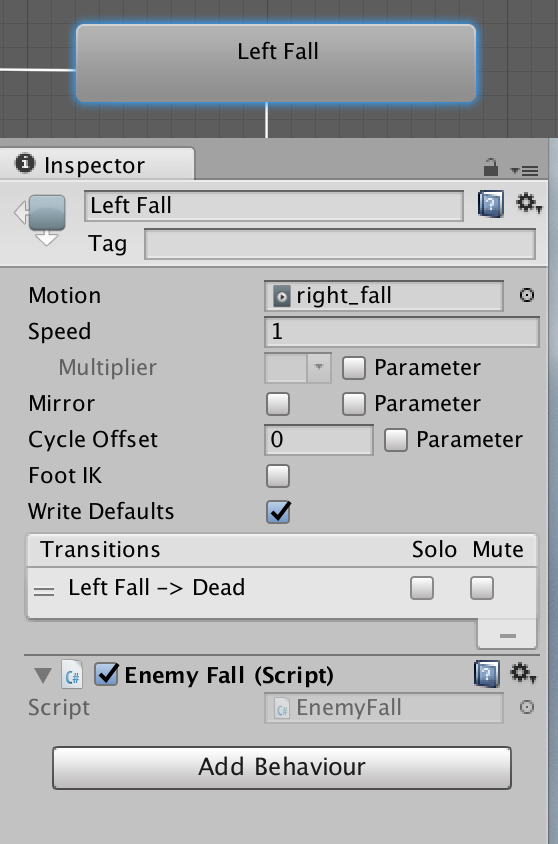Collapse the Enemy Fall script component
The image size is (558, 844).
point(43,675)
